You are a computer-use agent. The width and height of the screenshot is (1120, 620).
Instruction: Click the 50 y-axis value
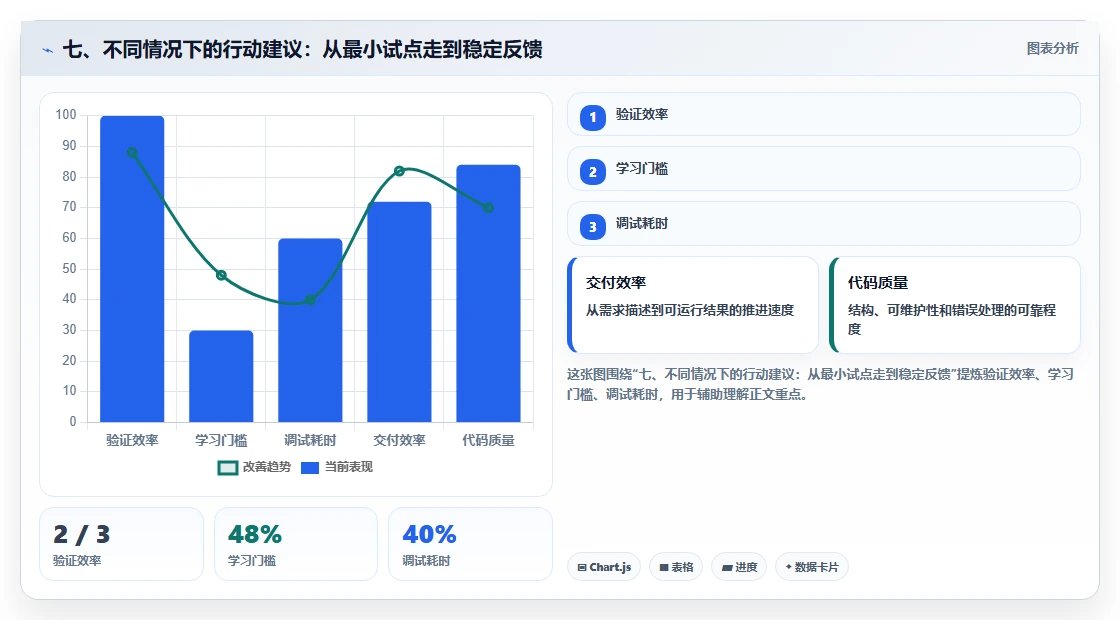69,269
